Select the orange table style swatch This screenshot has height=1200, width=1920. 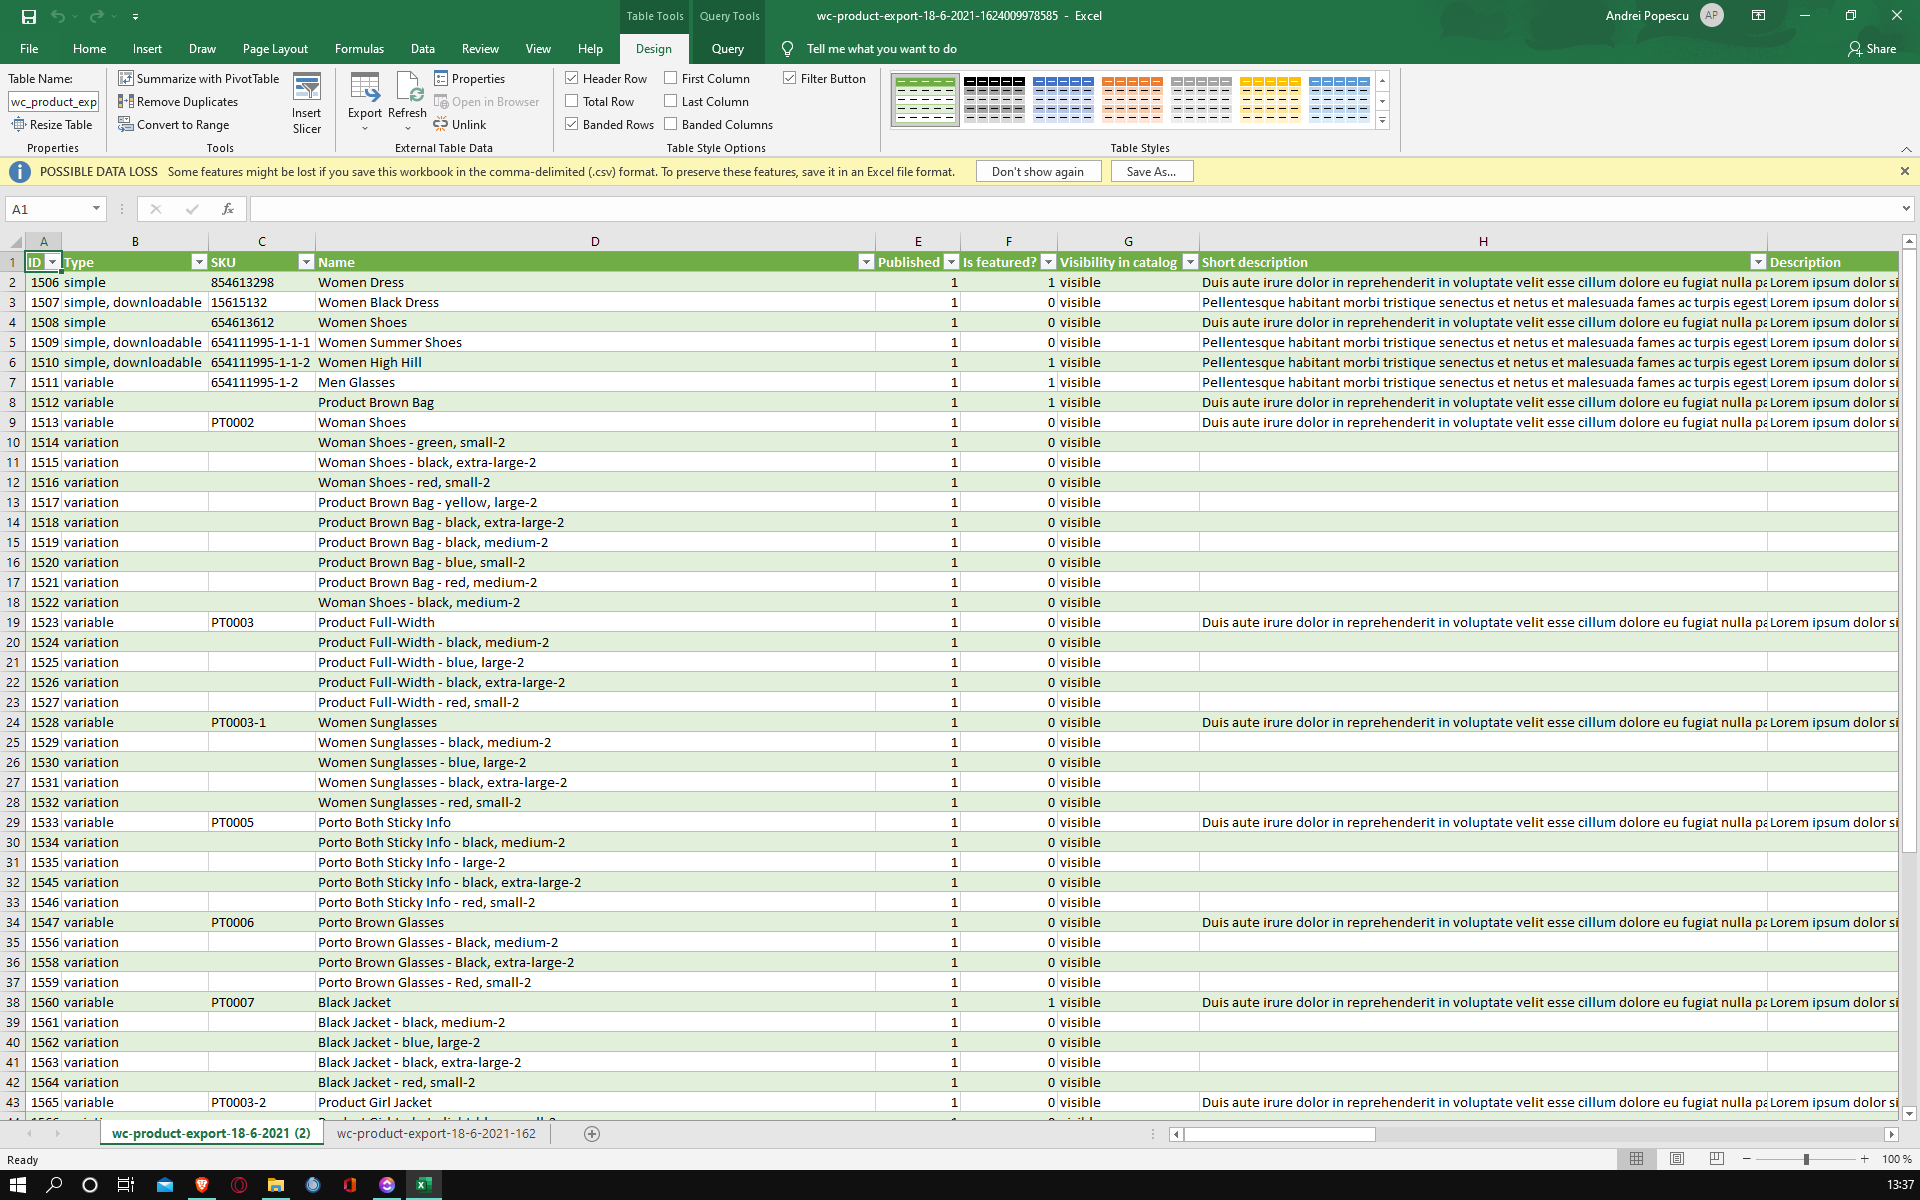1132,99
